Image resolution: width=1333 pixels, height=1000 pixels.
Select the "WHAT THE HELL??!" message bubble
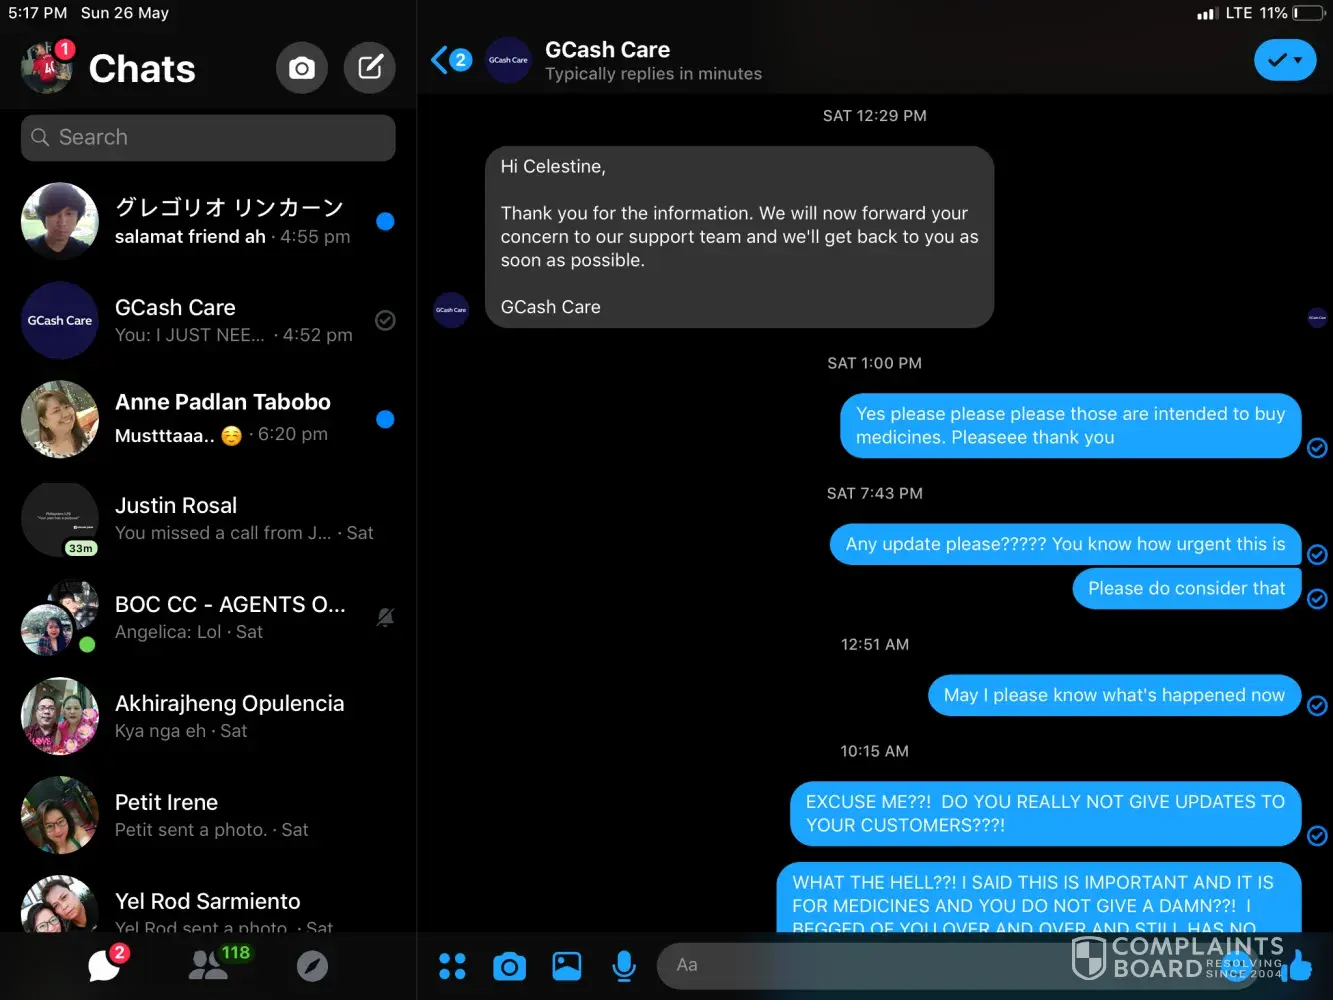[1039, 898]
